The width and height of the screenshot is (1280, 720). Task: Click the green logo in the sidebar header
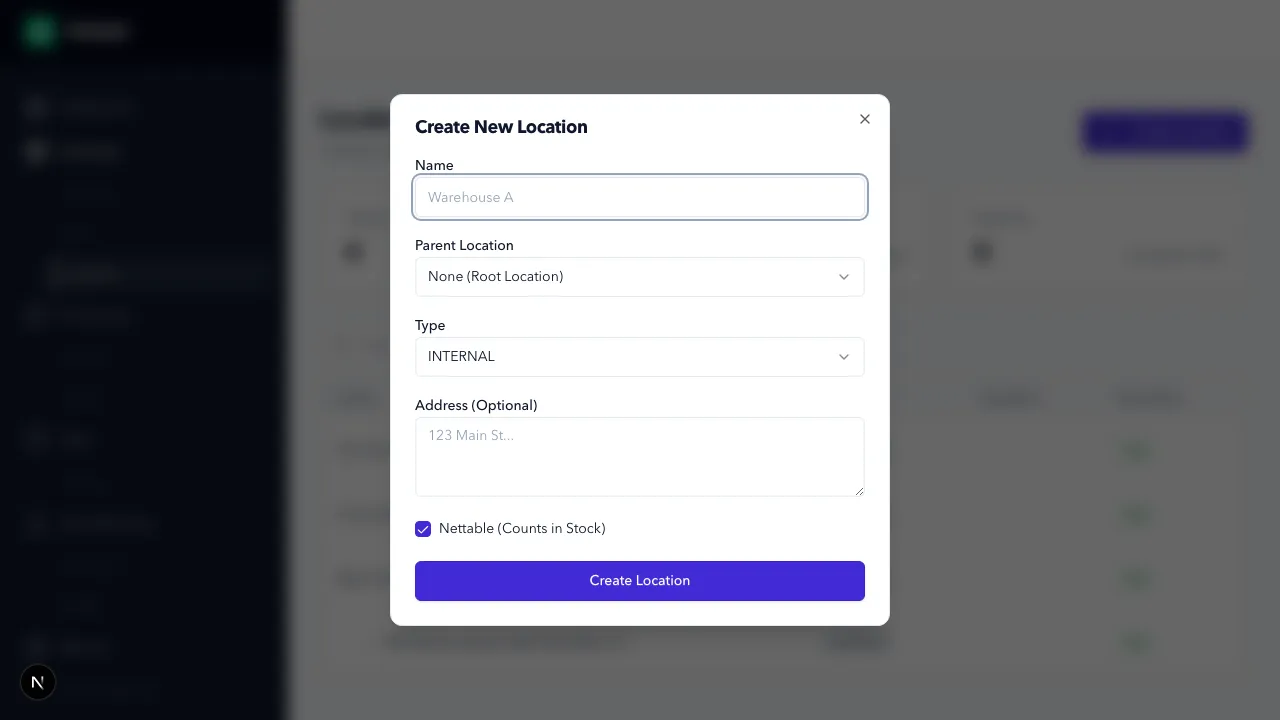[38, 31]
